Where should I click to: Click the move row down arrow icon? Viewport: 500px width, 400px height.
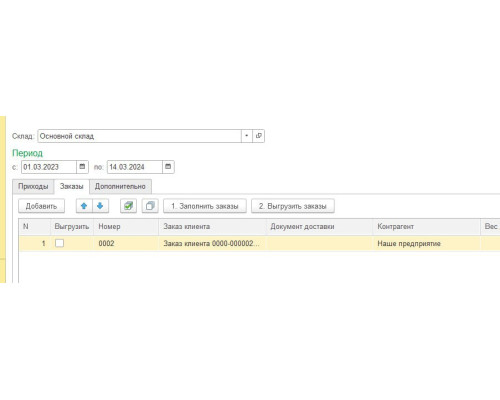point(100,206)
